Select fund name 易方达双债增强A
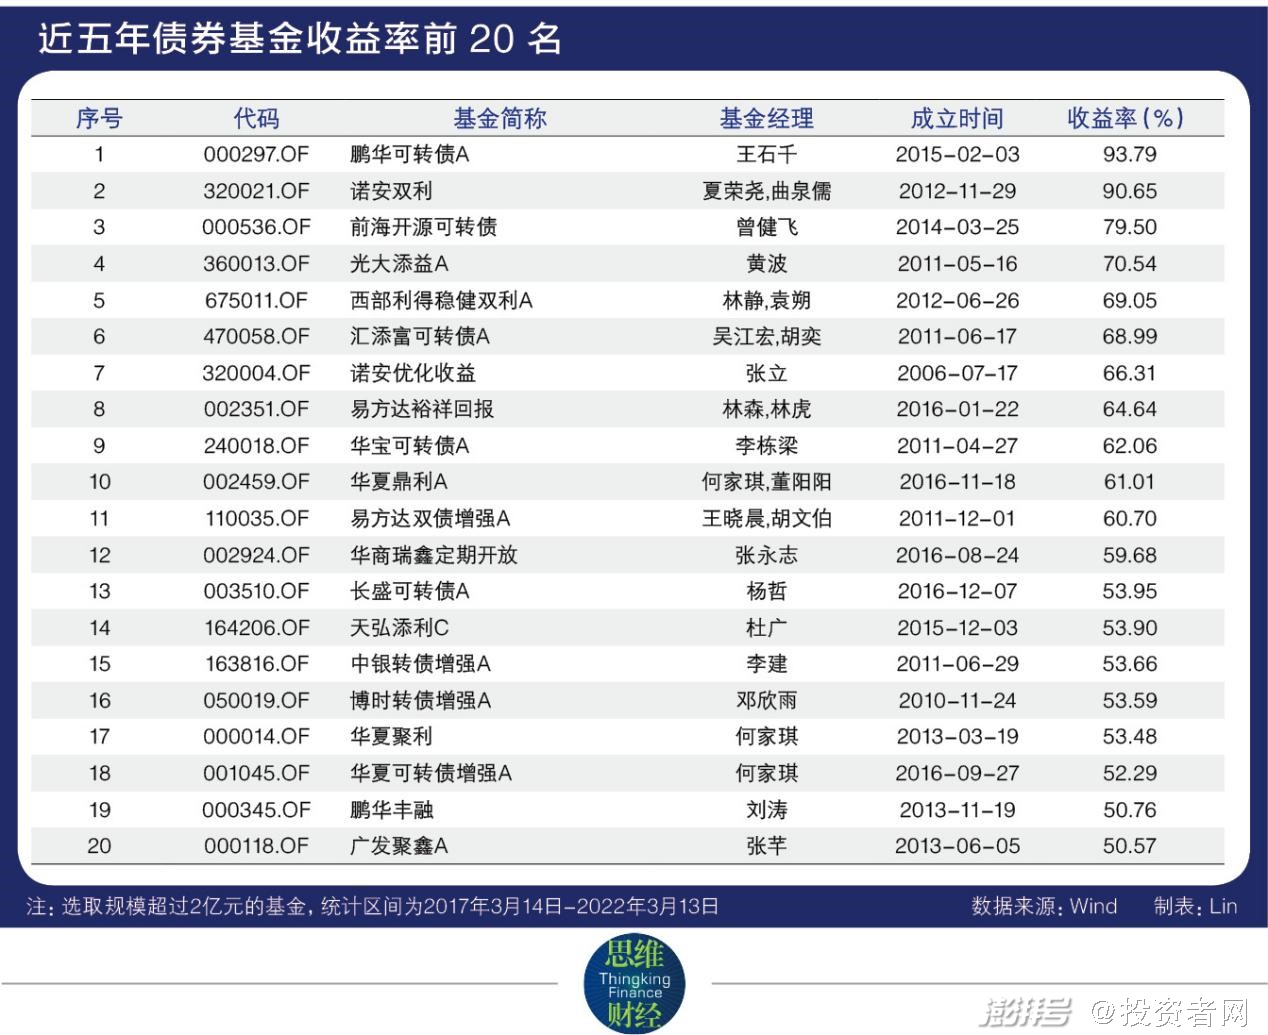The image size is (1268, 1035). tap(430, 518)
